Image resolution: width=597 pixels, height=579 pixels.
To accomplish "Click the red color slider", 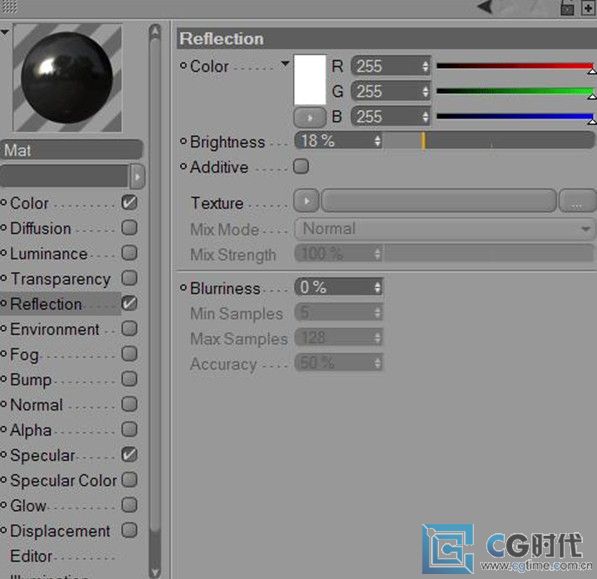I will tap(515, 66).
